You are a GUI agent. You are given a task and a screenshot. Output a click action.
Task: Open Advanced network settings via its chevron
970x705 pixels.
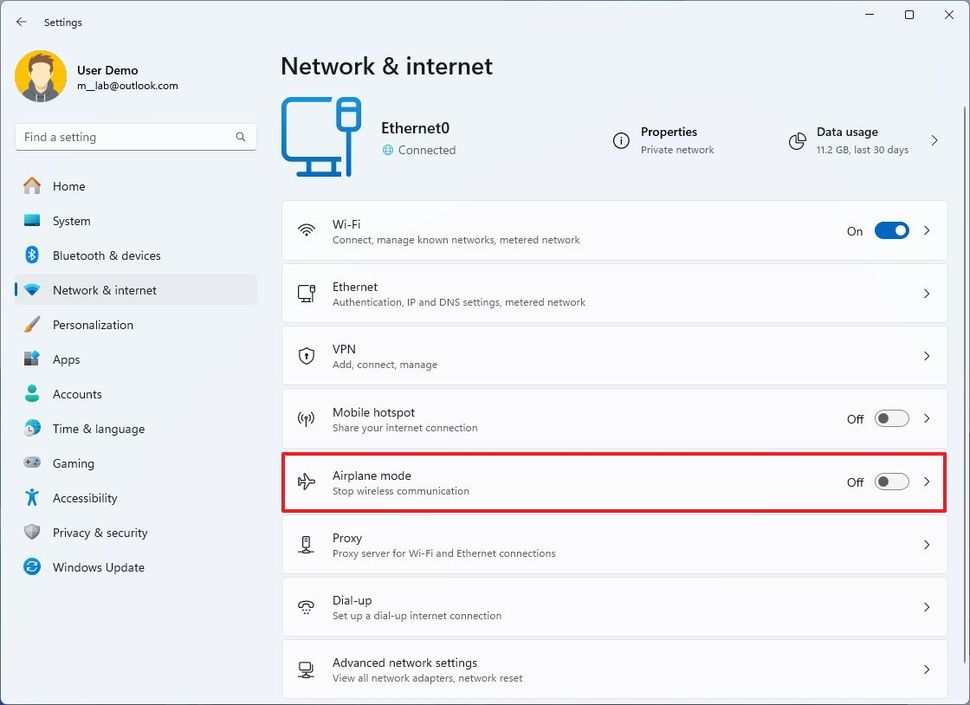click(926, 670)
